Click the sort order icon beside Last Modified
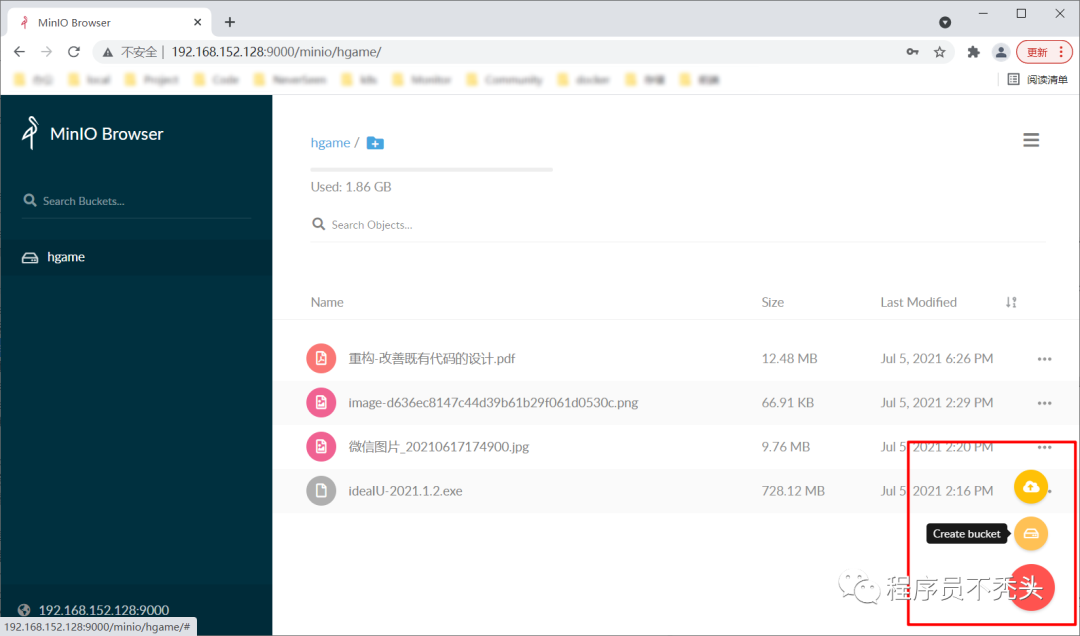Image resolution: width=1080 pixels, height=636 pixels. tap(1011, 302)
